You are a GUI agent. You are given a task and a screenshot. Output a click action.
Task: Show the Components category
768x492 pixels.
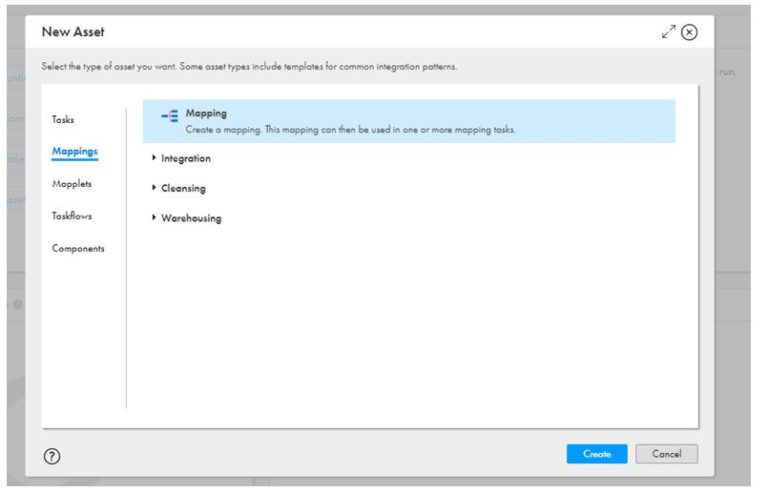pos(78,248)
